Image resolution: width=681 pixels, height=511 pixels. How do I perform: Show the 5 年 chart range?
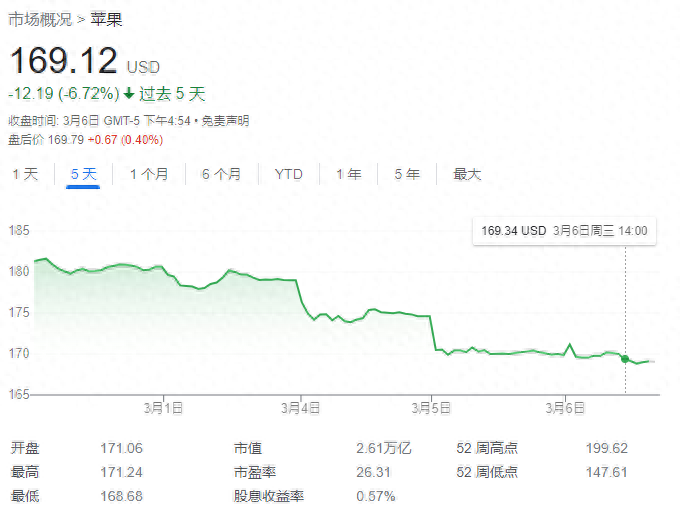point(407,174)
